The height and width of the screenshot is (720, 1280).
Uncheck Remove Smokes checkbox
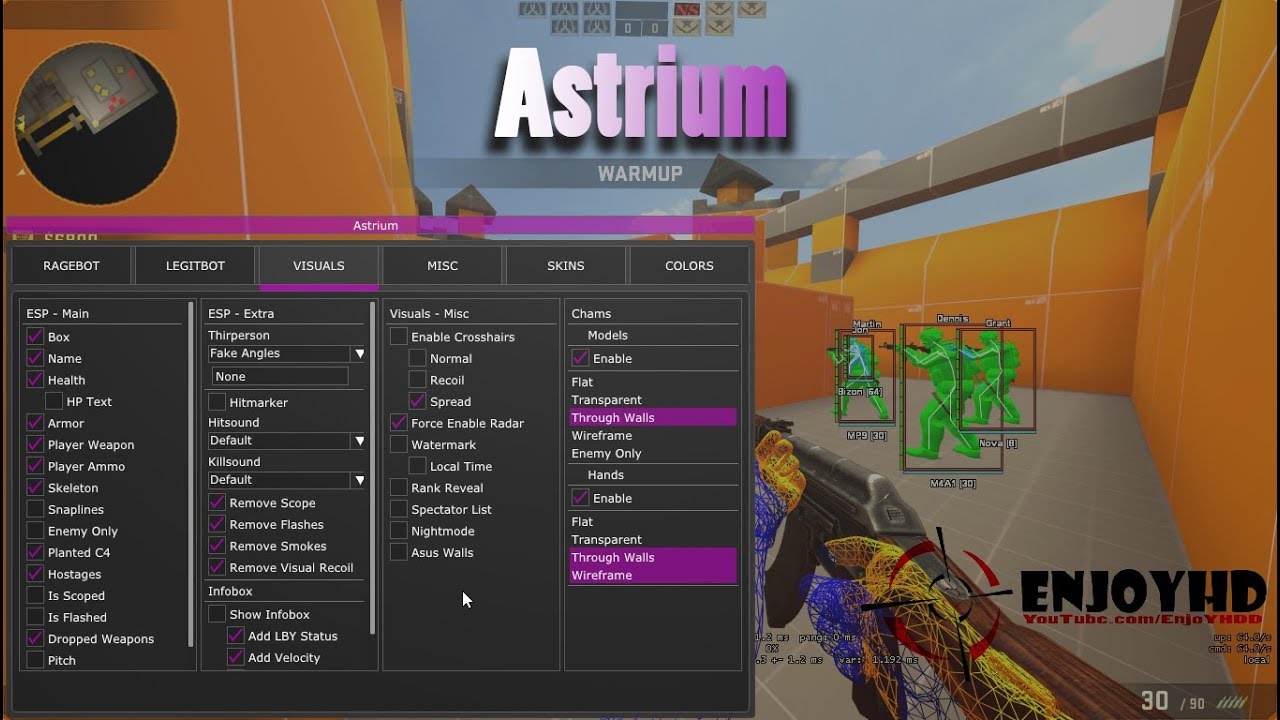[x=217, y=546]
